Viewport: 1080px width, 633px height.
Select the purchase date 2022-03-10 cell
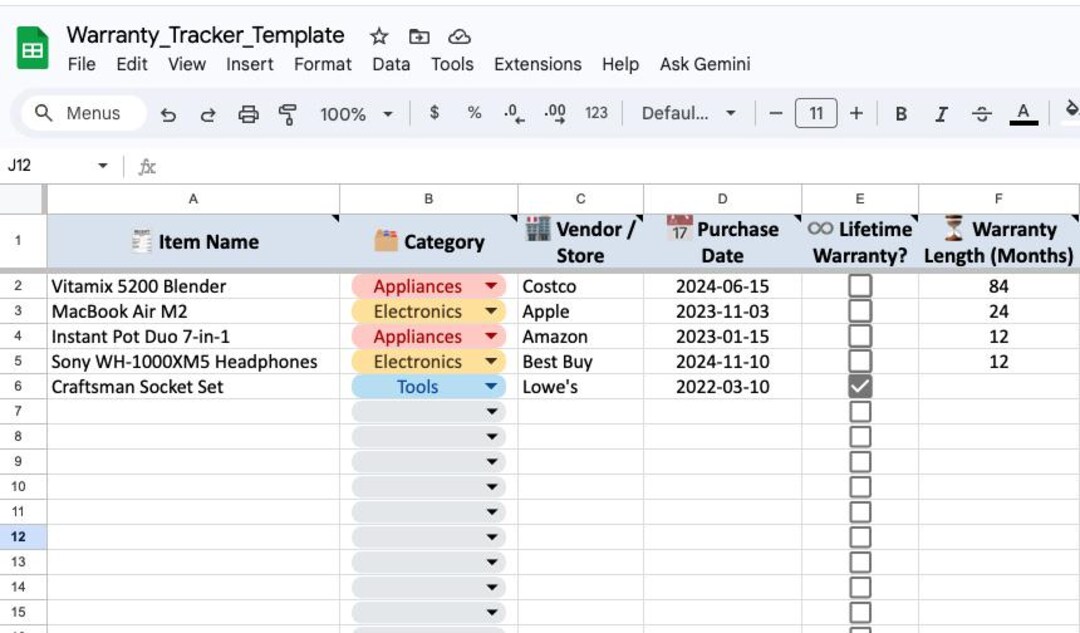click(723, 386)
